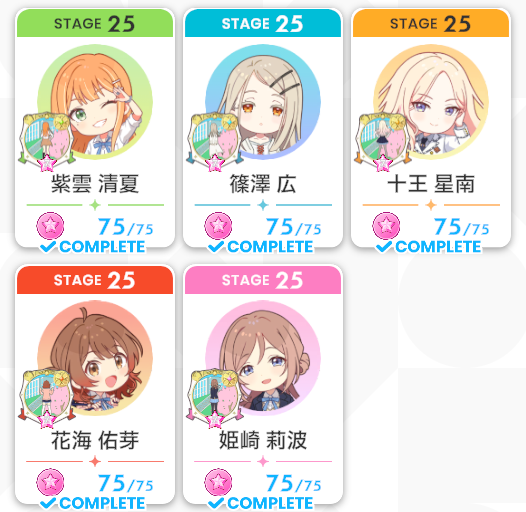Click the pink star medal under 篠澤 広
The image size is (526, 512).
pos(218,226)
